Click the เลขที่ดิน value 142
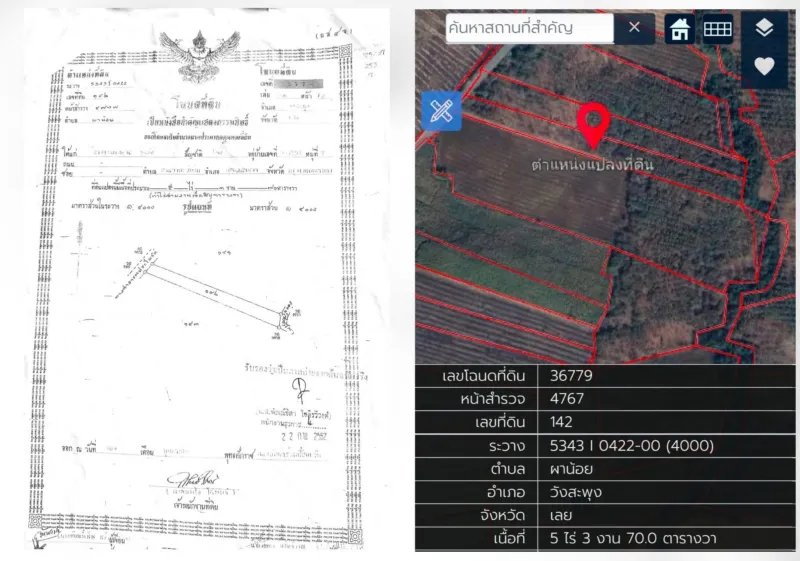The image size is (800, 561). tap(561, 422)
